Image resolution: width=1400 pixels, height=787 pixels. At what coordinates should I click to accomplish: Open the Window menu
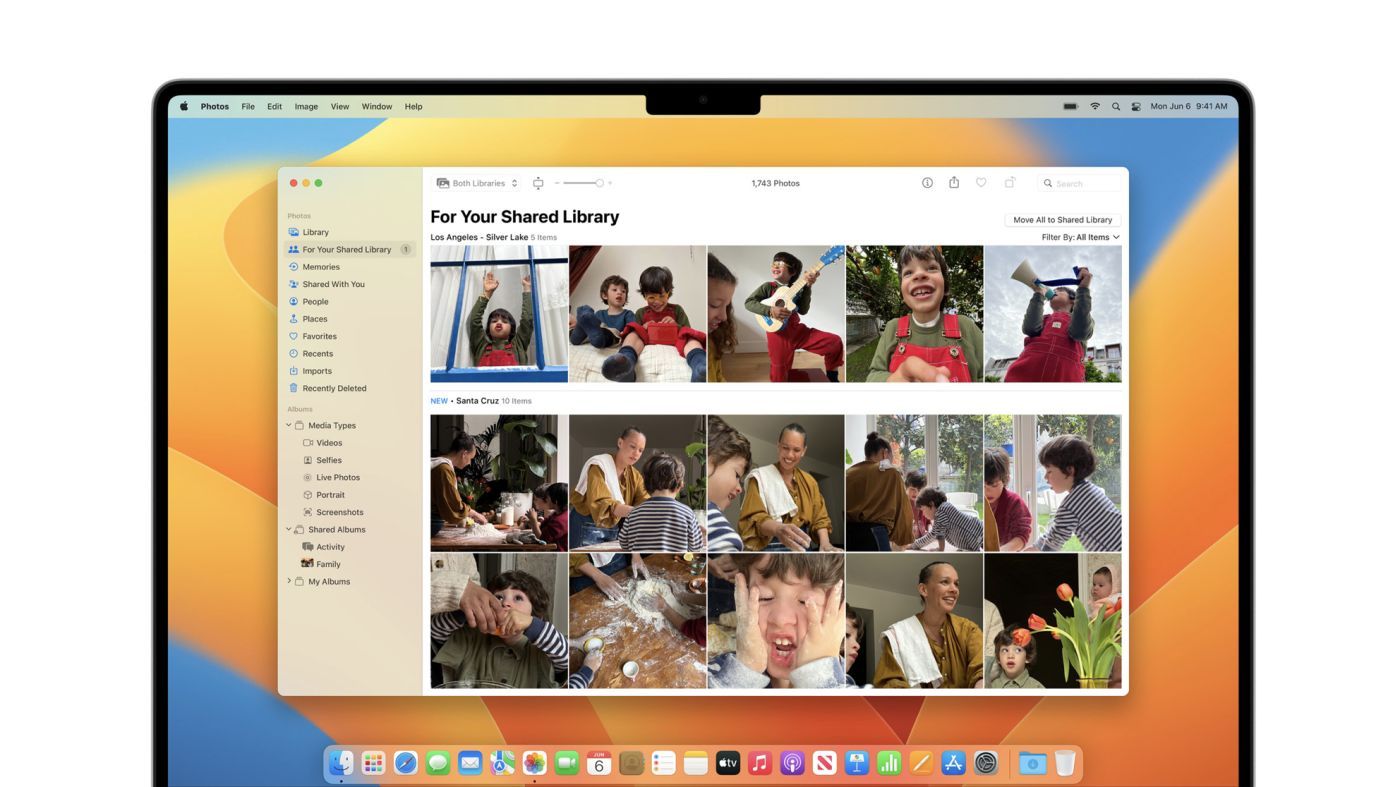tap(377, 106)
